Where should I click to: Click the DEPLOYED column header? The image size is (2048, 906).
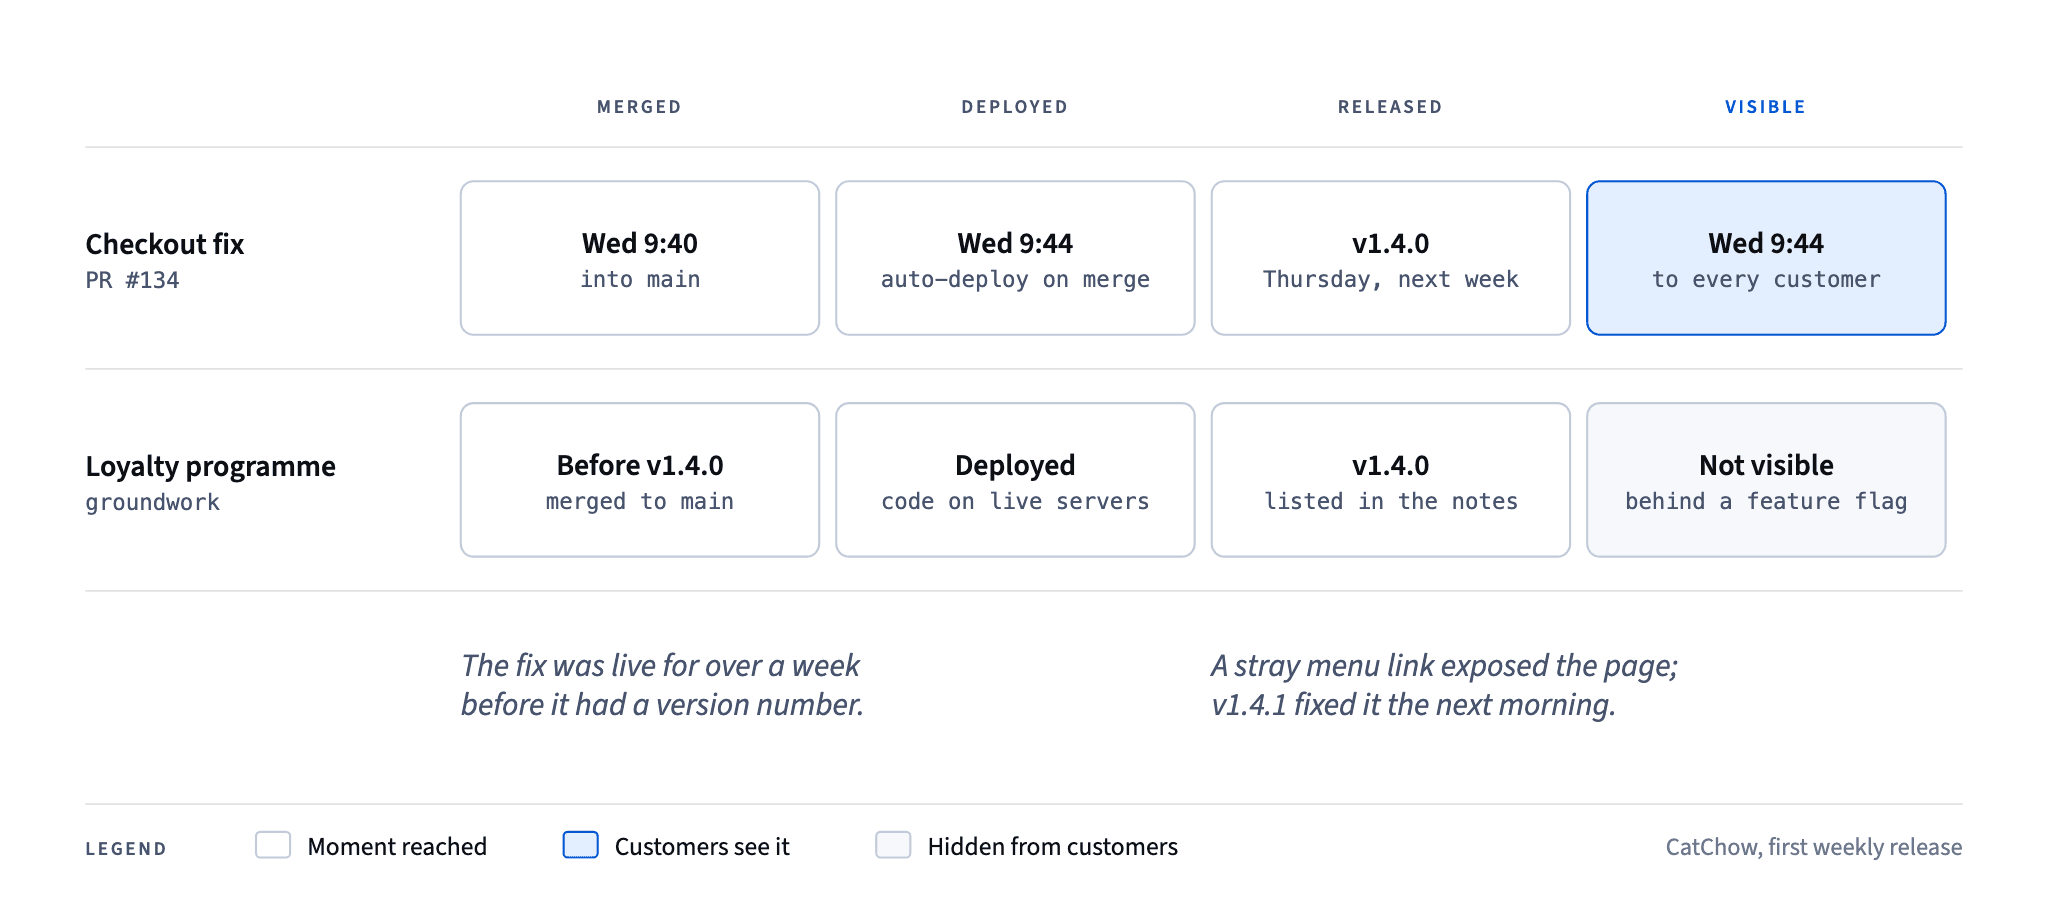[1015, 107]
